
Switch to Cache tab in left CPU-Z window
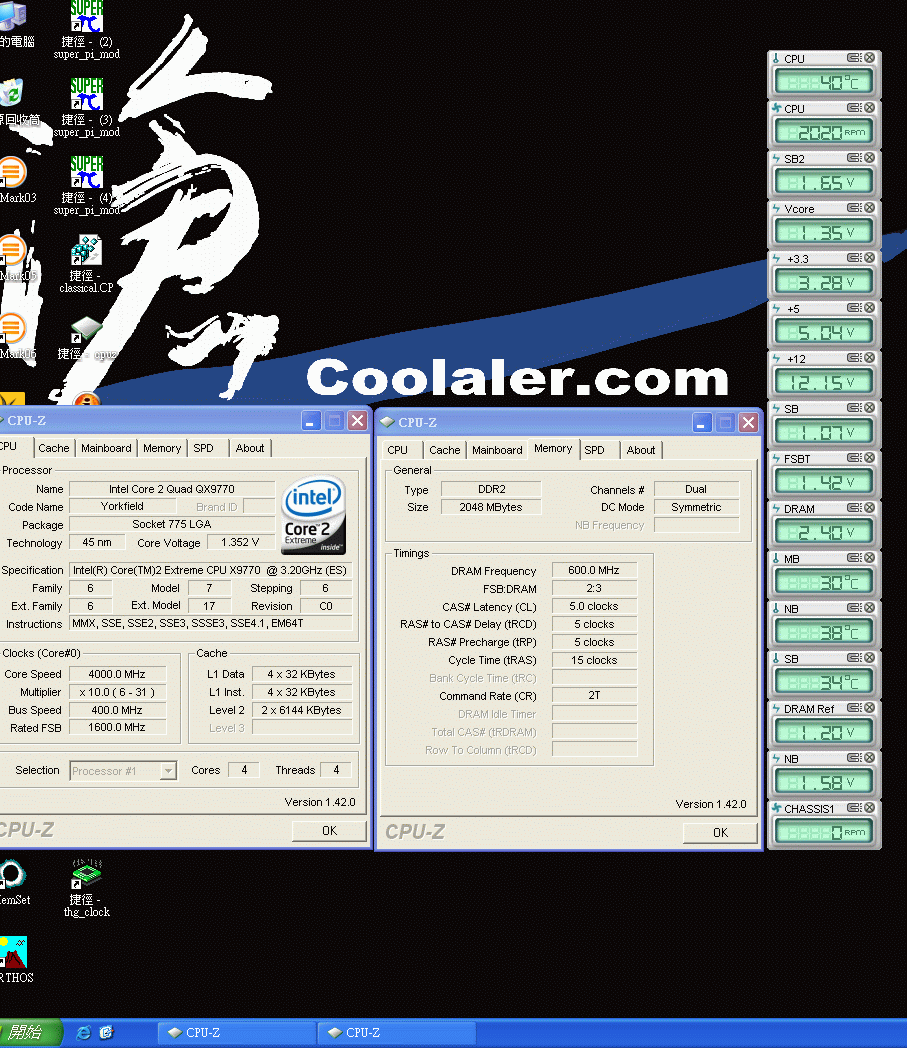53,448
